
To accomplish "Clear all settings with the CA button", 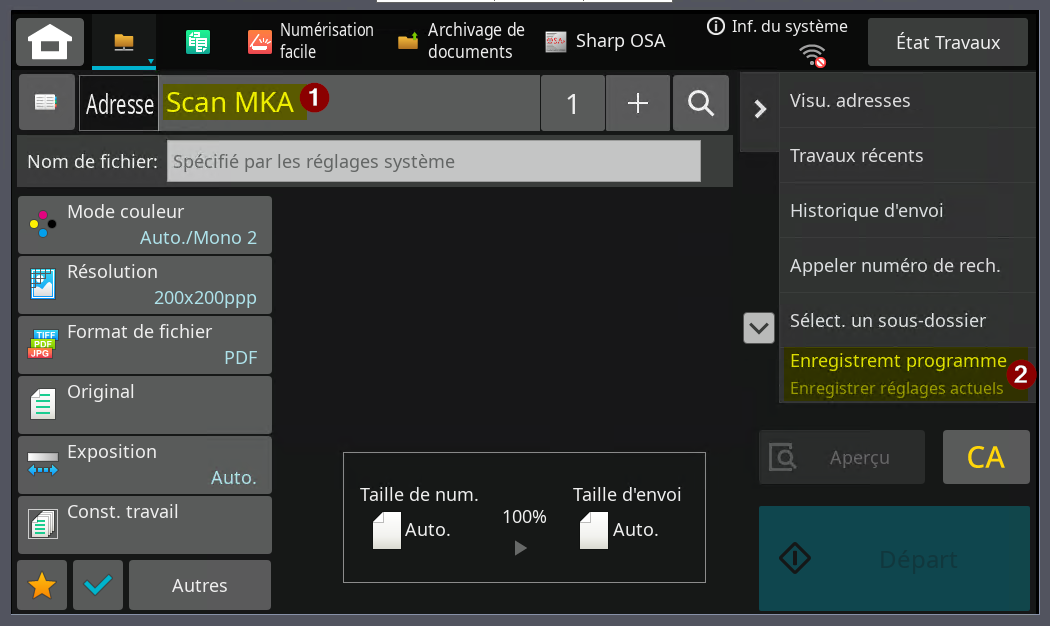I will point(986,457).
